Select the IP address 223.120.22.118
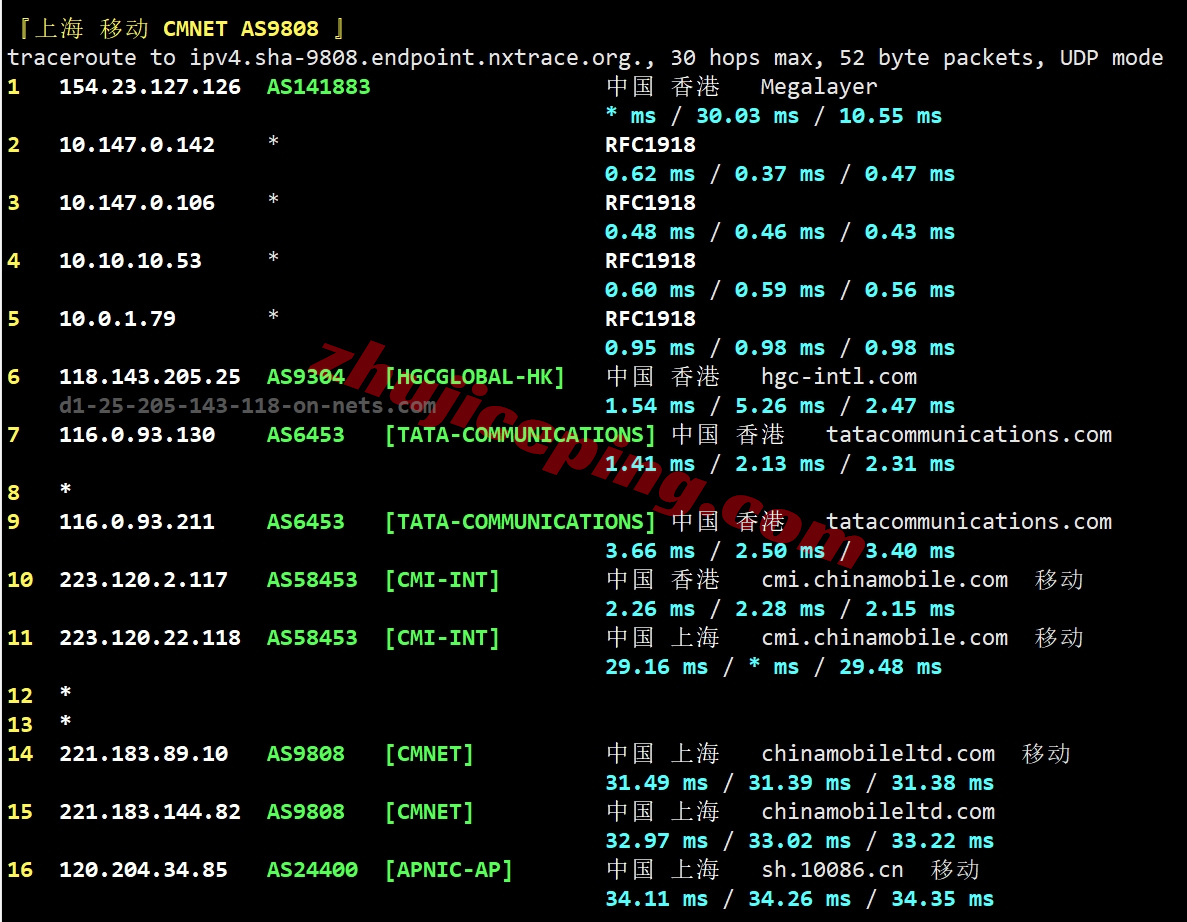This screenshot has height=922, width=1187. [150, 638]
